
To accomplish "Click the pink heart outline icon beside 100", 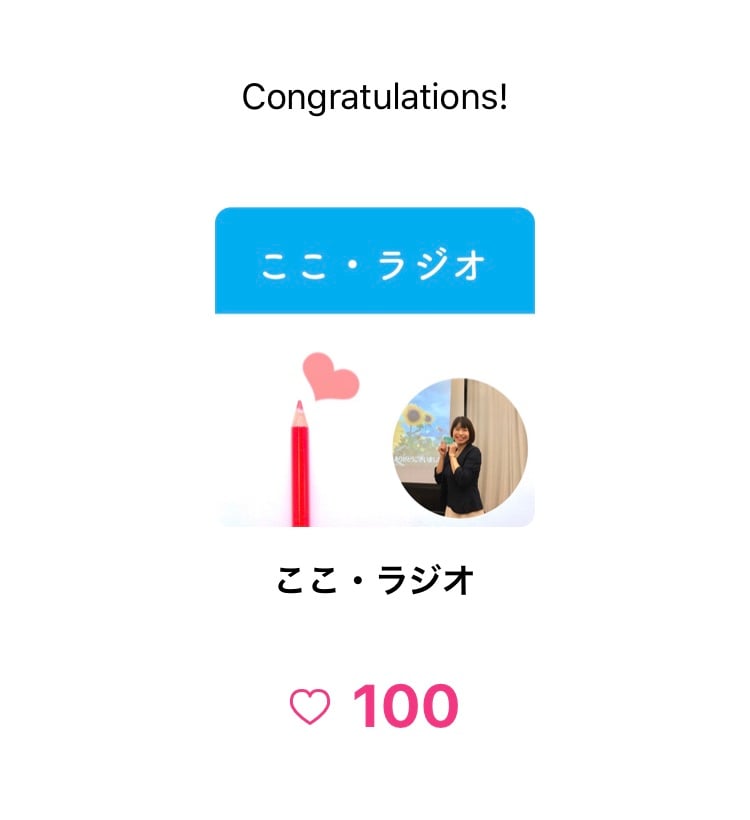I will coord(309,707).
